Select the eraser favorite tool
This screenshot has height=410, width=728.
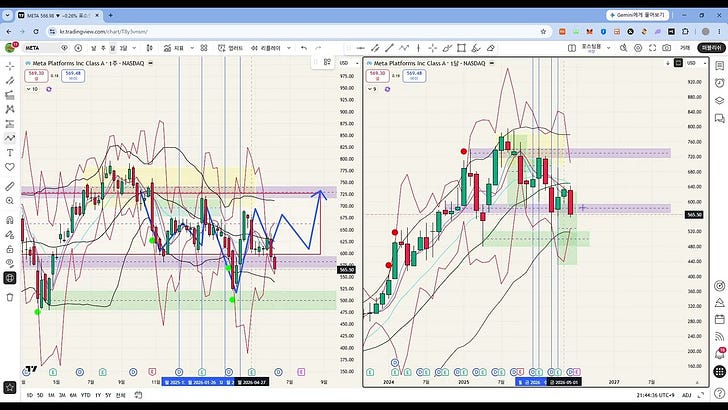click(x=490, y=48)
